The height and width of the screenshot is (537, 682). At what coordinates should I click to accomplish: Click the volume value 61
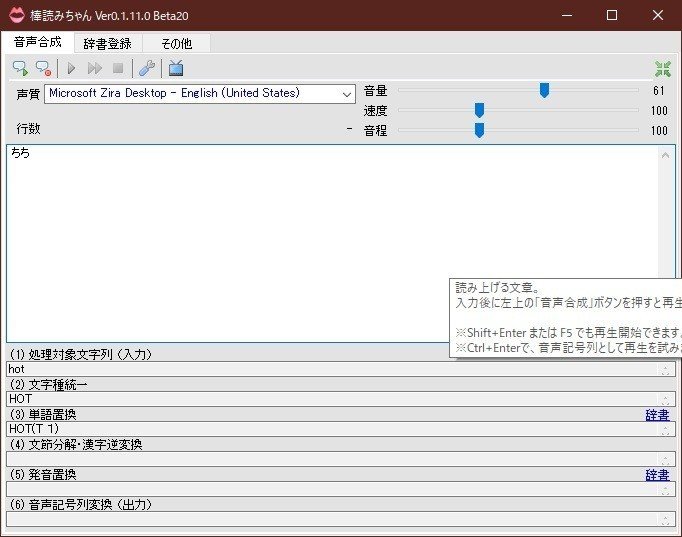pyautogui.click(x=659, y=90)
